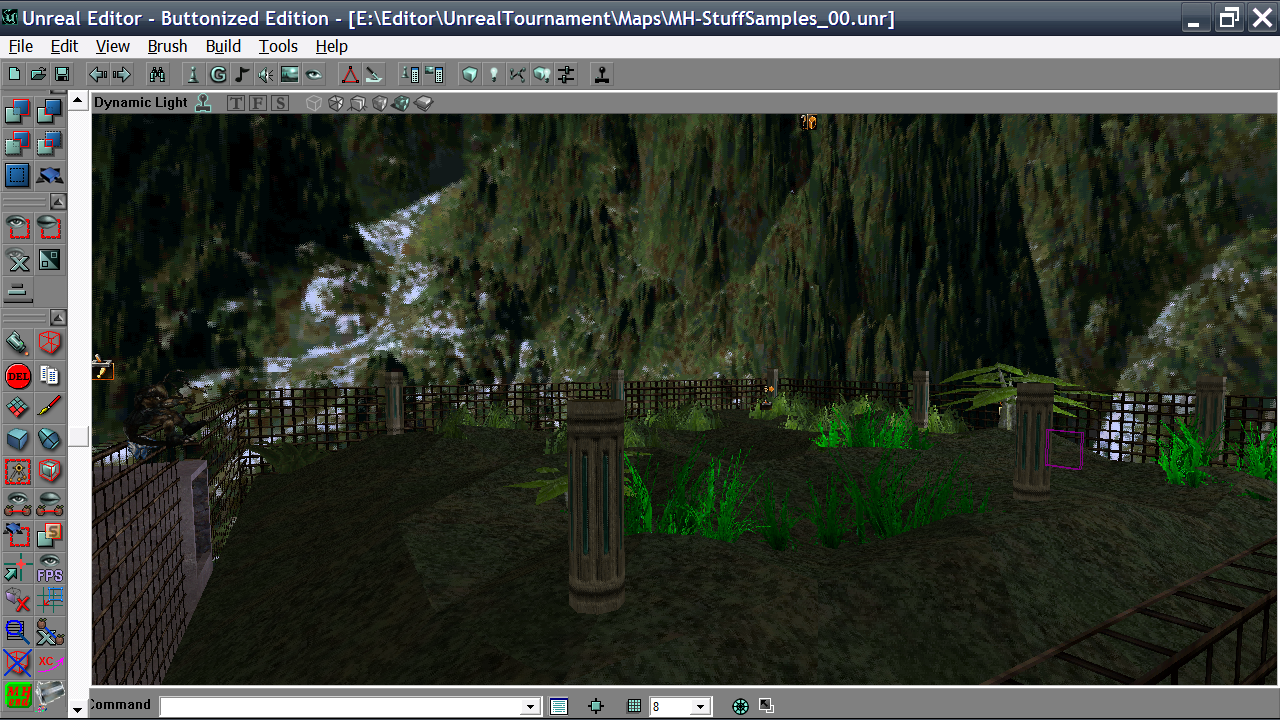Viewport: 1280px width, 720px height.
Task: Click the XC curved arrow icon
Action: tap(49, 662)
